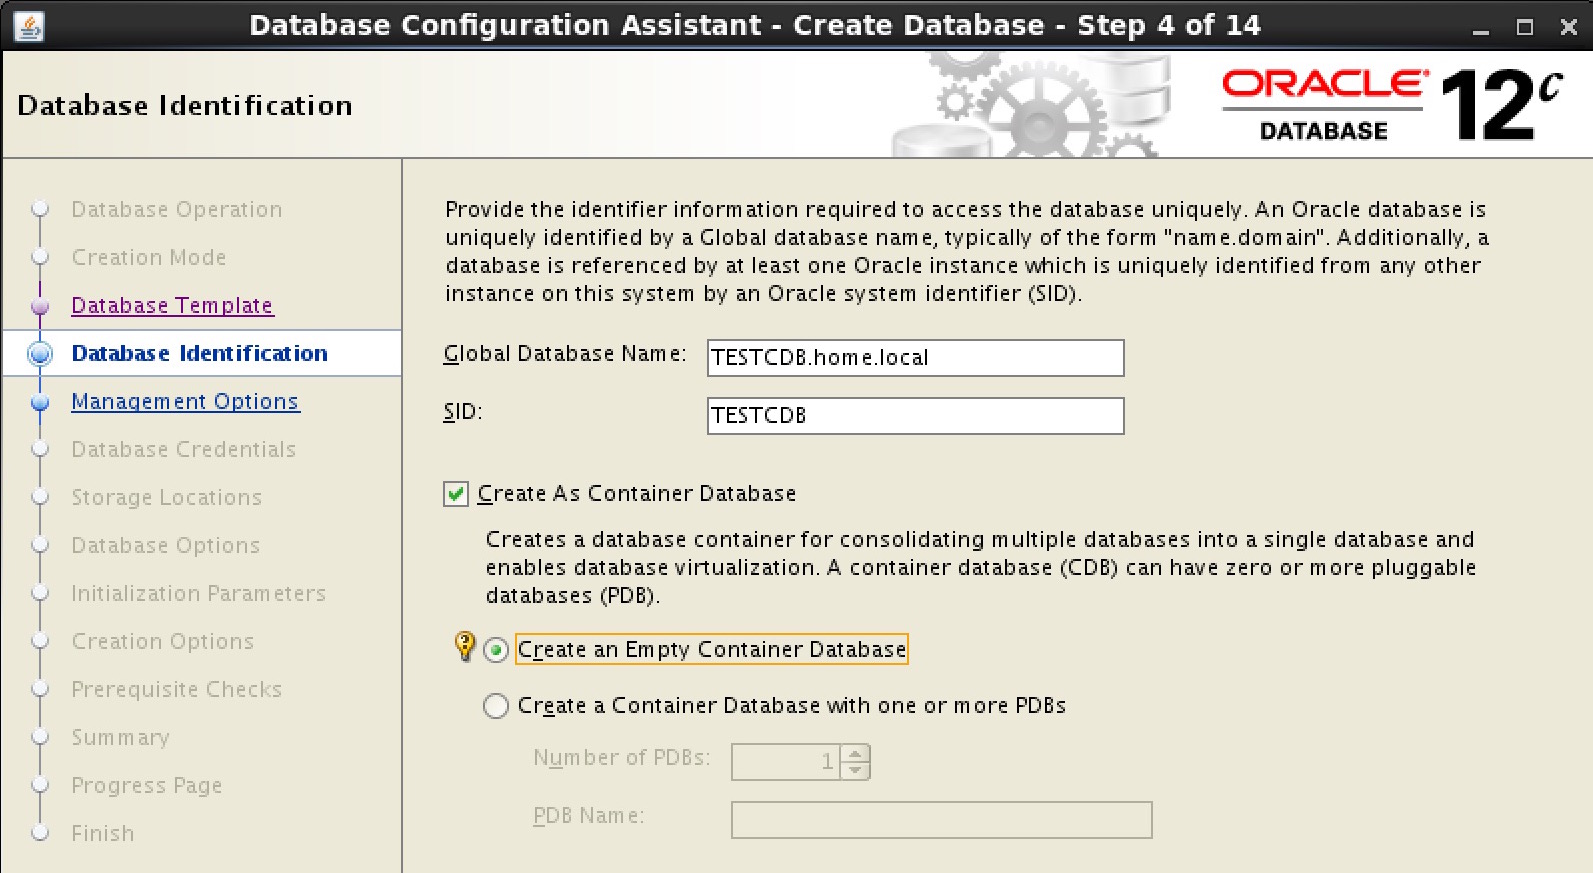Click the "Number of PDBs:" label
Viewport: 1593px width, 873px height.
pos(622,758)
